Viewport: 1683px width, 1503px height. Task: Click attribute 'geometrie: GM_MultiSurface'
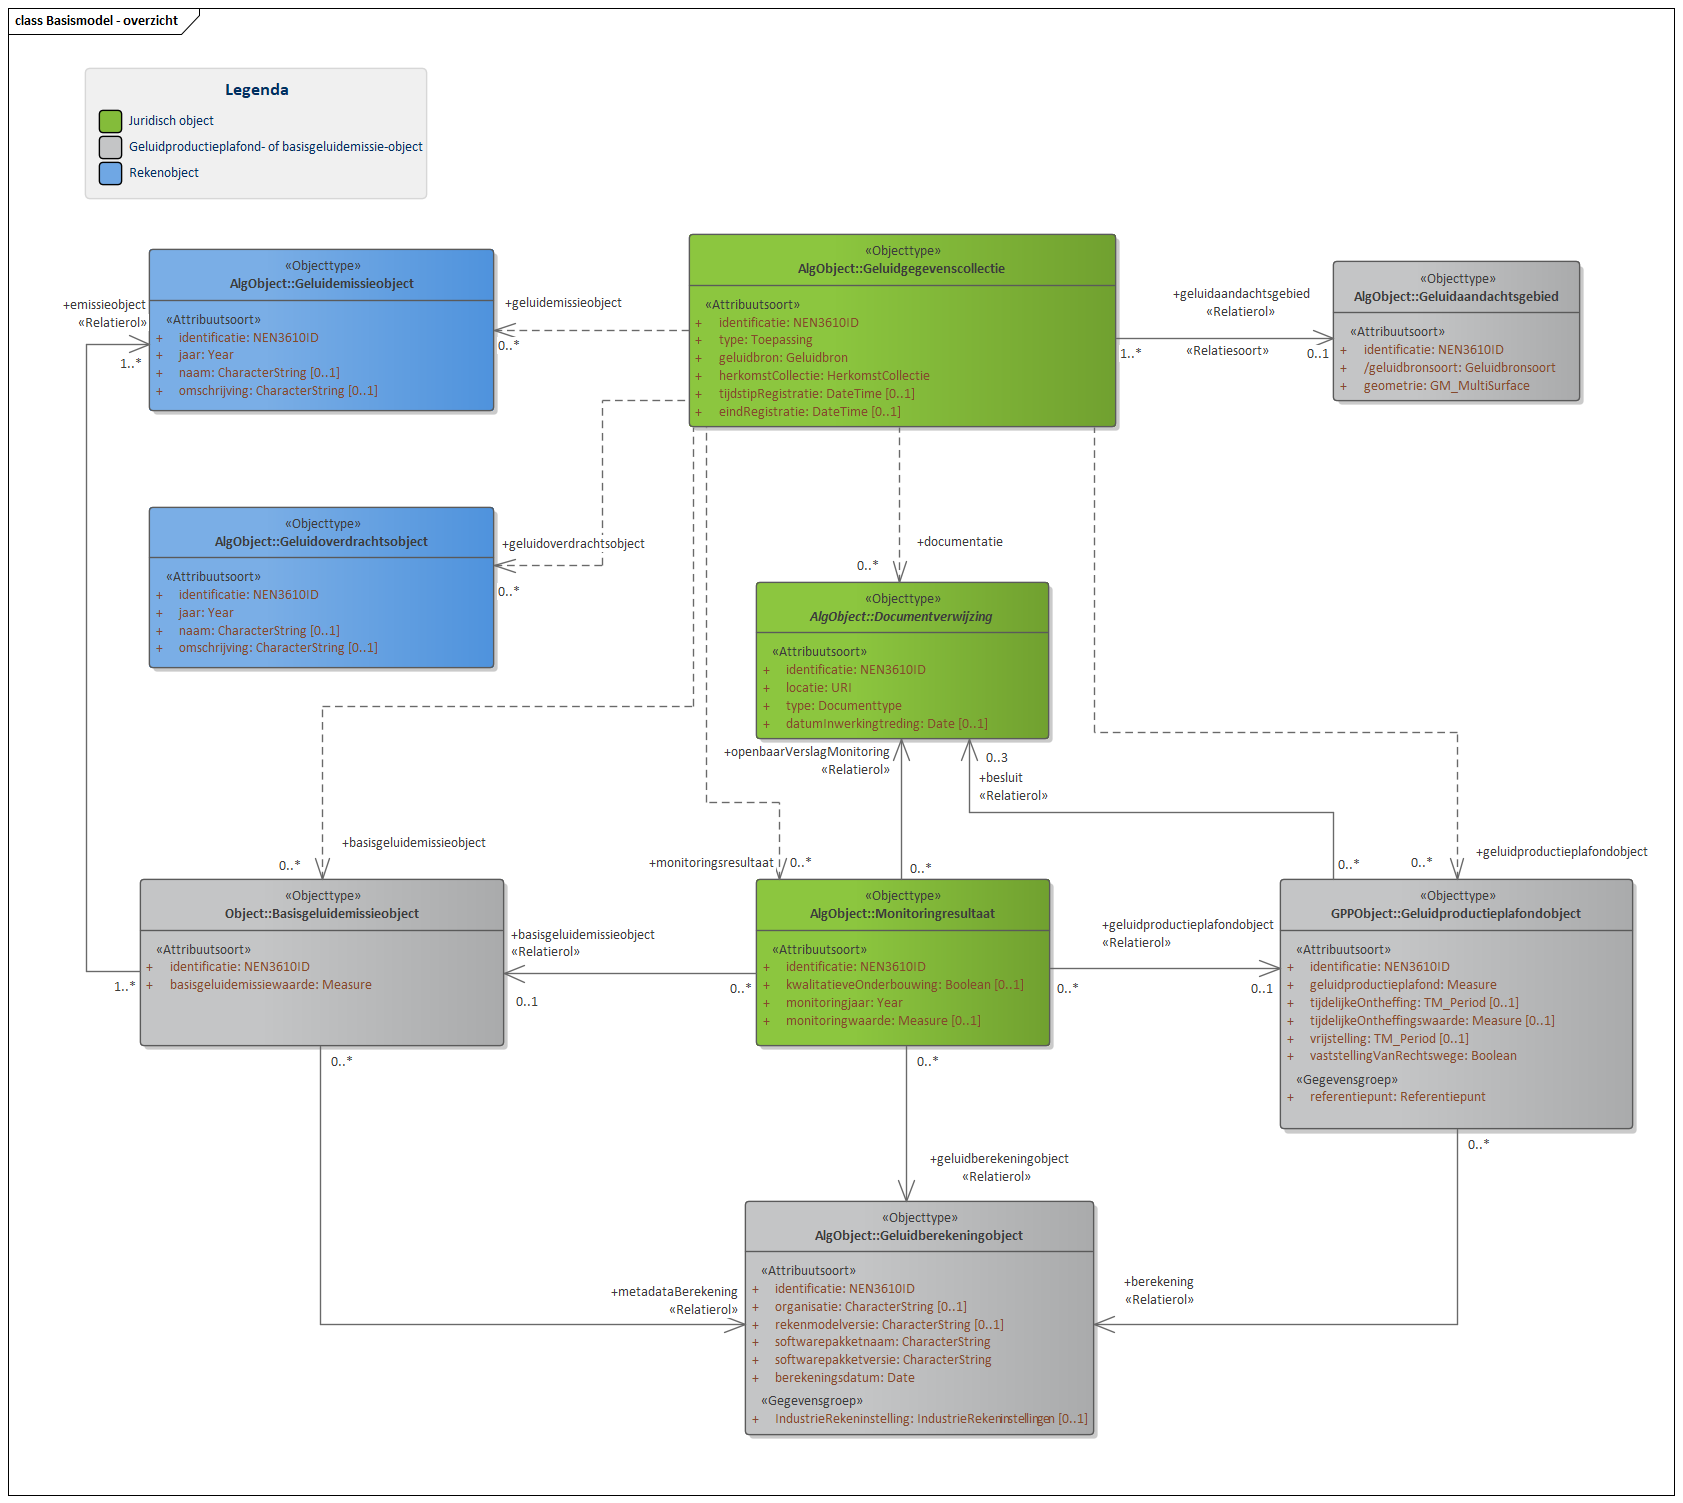point(1446,386)
